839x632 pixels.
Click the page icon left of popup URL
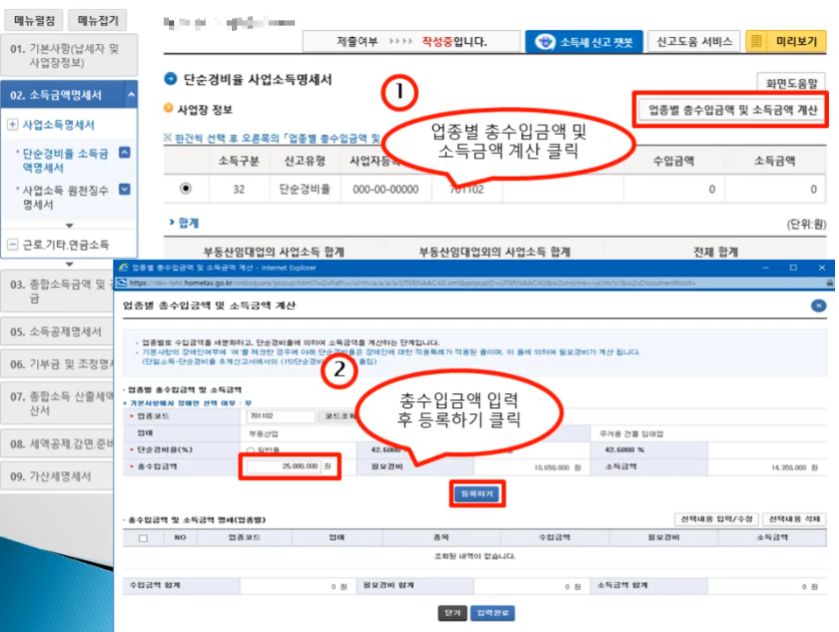pyautogui.click(x=122, y=283)
